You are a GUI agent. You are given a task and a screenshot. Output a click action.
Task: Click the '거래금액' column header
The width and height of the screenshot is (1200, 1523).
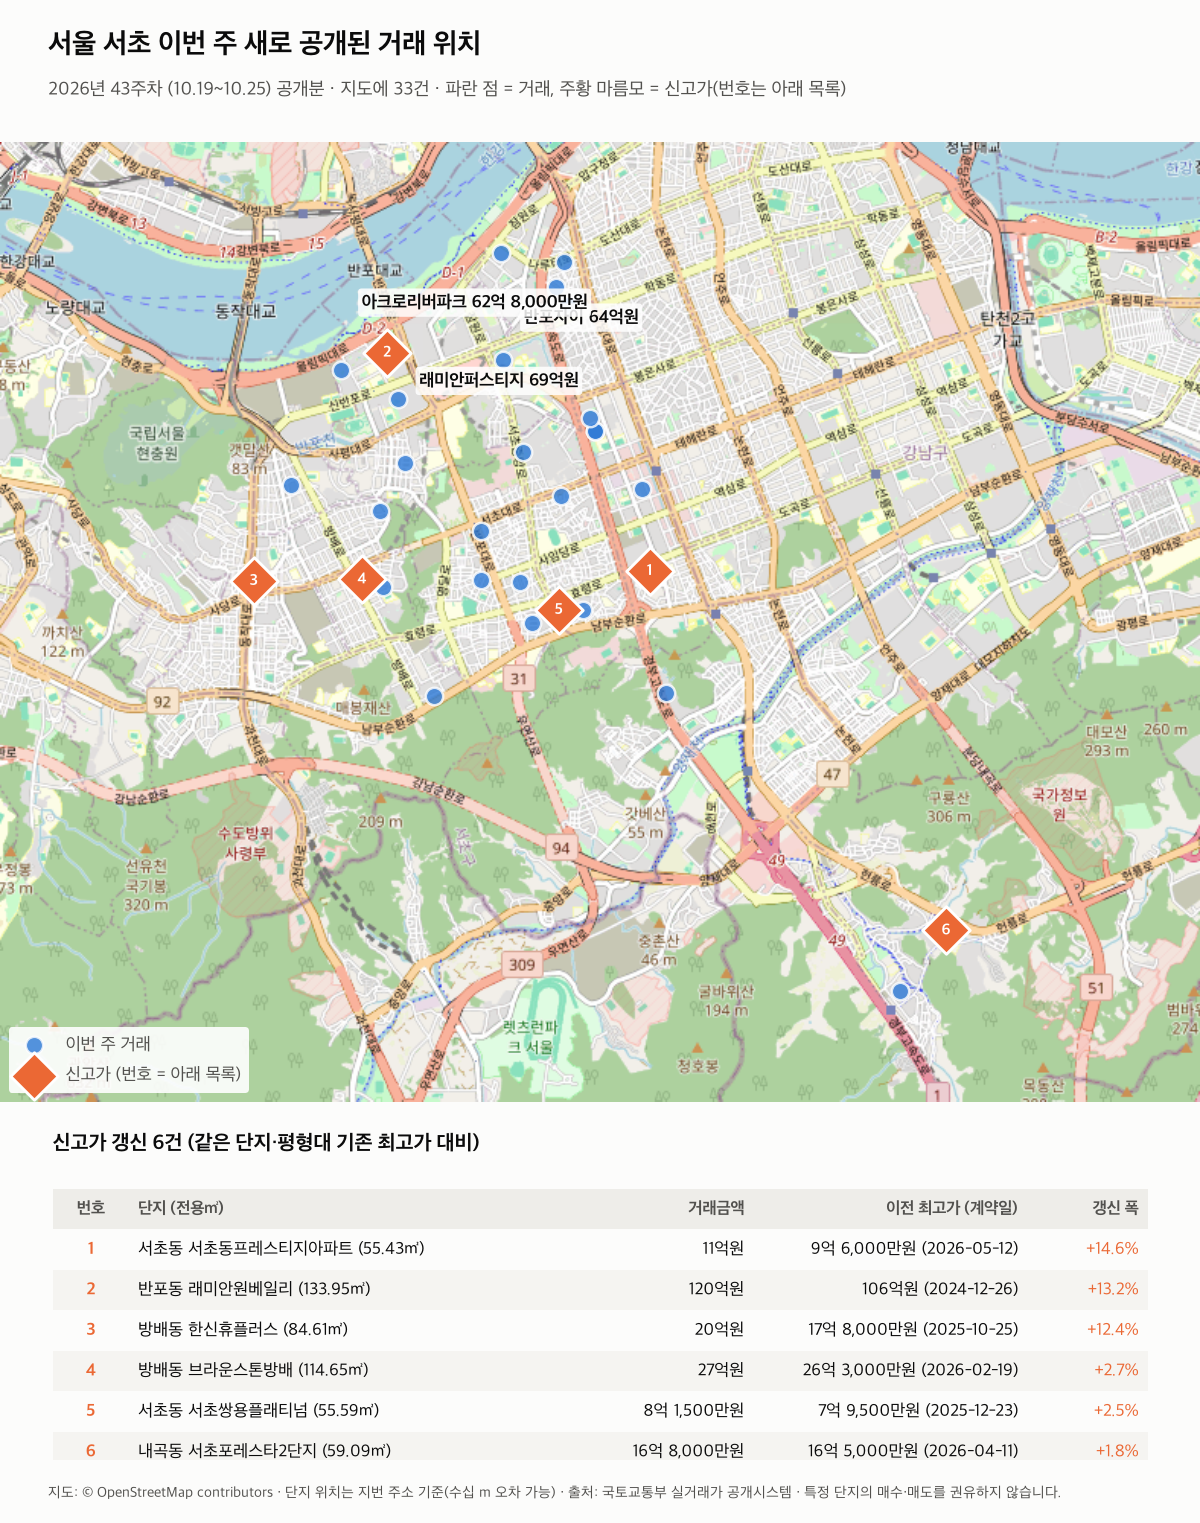(716, 1208)
